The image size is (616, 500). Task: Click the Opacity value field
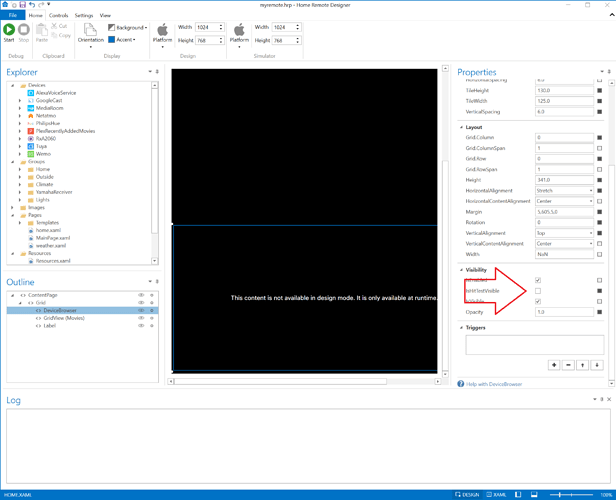(565, 312)
